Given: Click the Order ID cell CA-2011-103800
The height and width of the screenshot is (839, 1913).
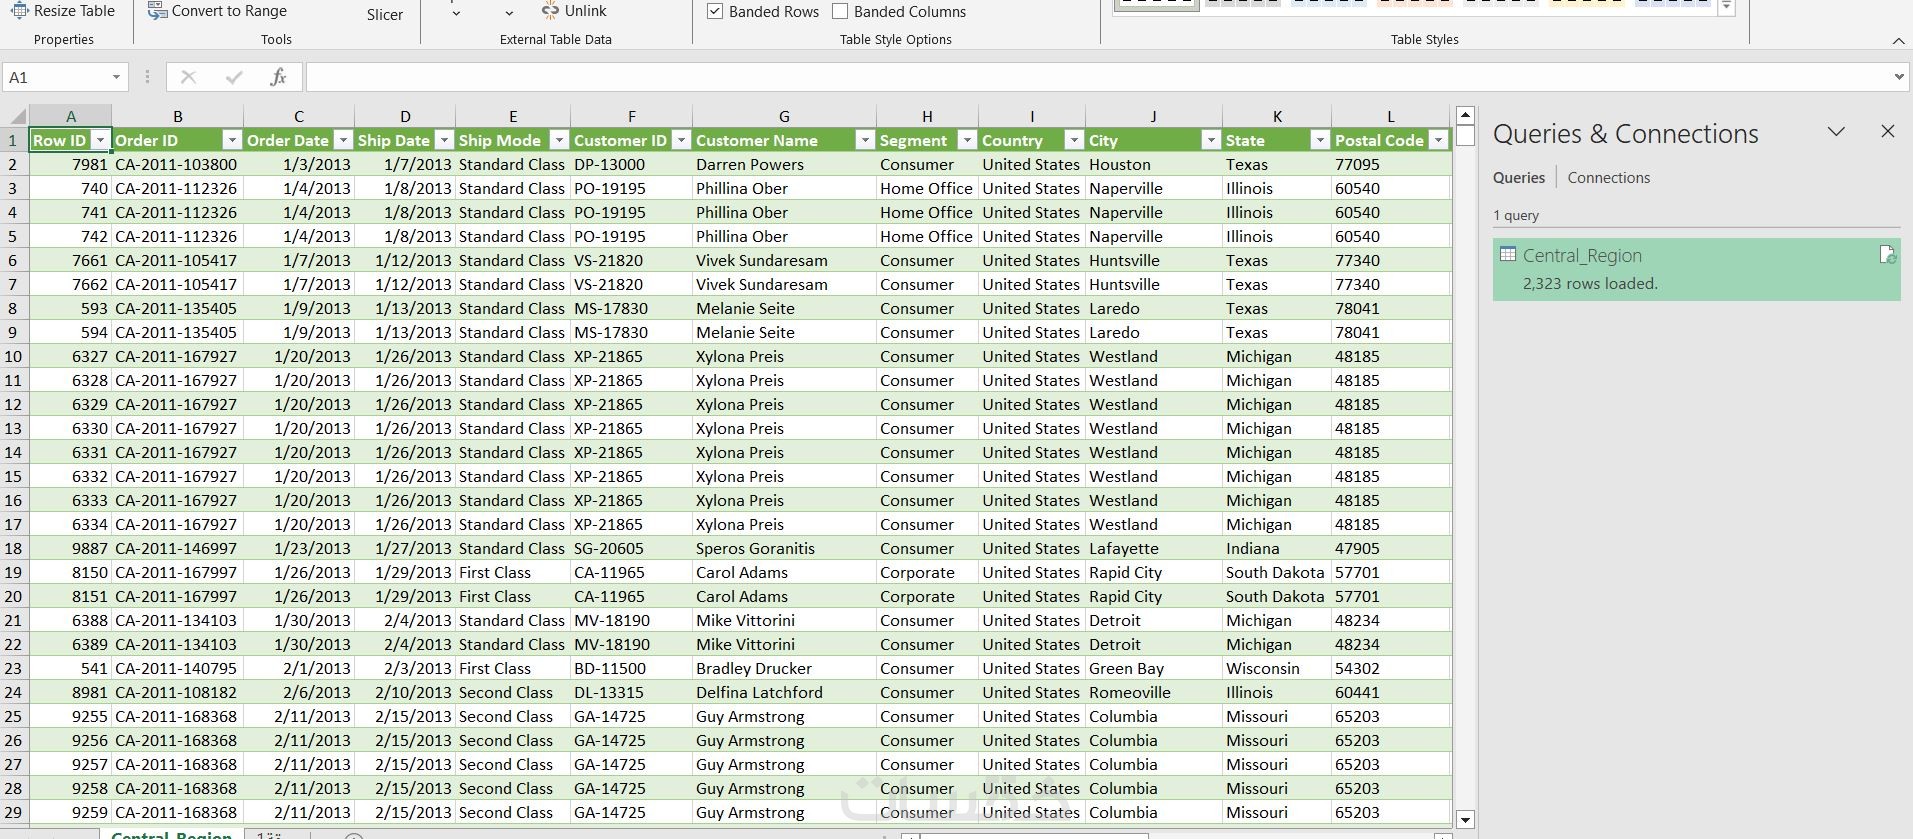Looking at the screenshot, I should click(177, 164).
